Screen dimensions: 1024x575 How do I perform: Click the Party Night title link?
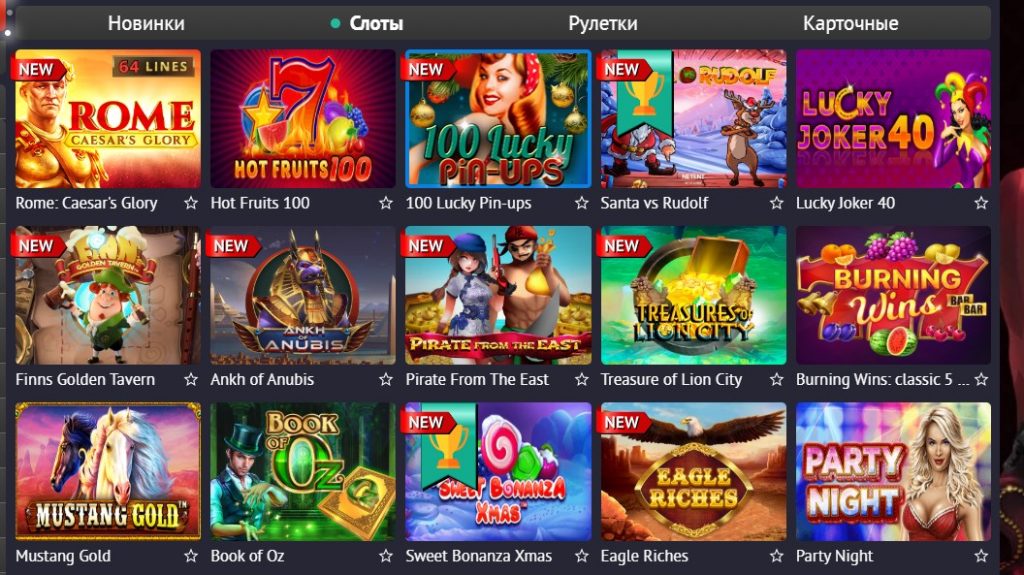coord(834,557)
